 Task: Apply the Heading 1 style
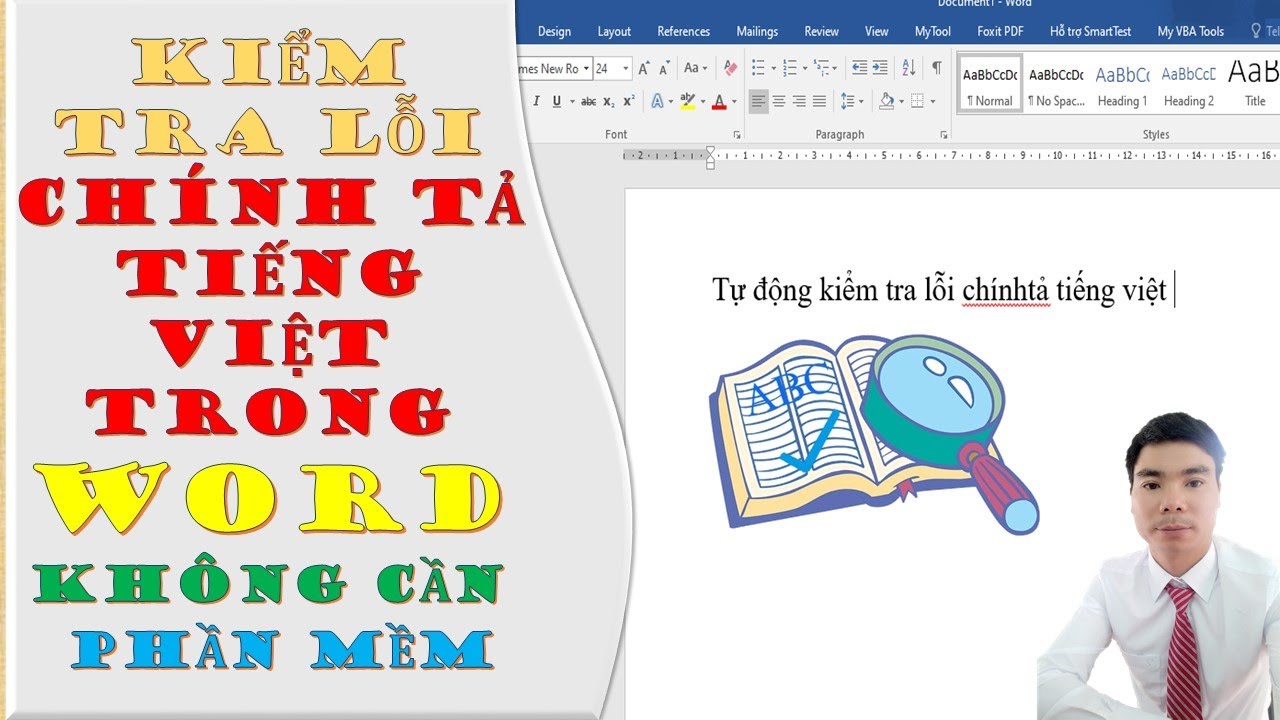pos(1122,83)
